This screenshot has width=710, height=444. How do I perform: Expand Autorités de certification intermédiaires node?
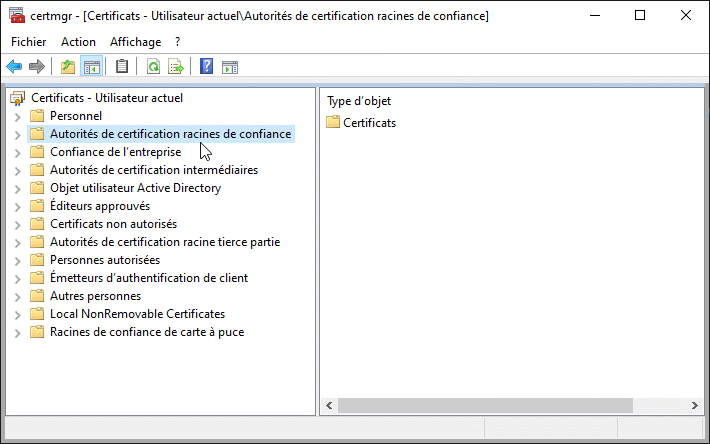coord(17,170)
